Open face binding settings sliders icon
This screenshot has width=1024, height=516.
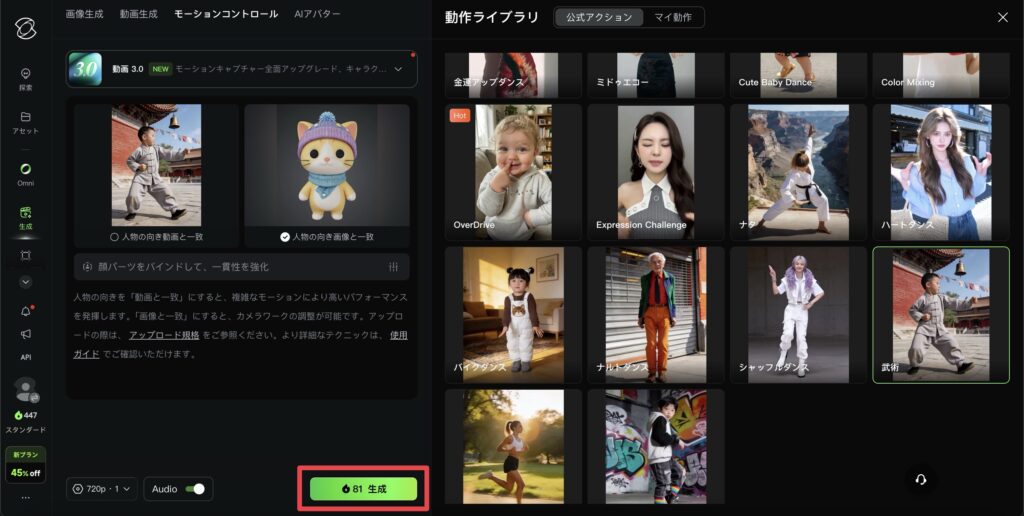[x=393, y=267]
